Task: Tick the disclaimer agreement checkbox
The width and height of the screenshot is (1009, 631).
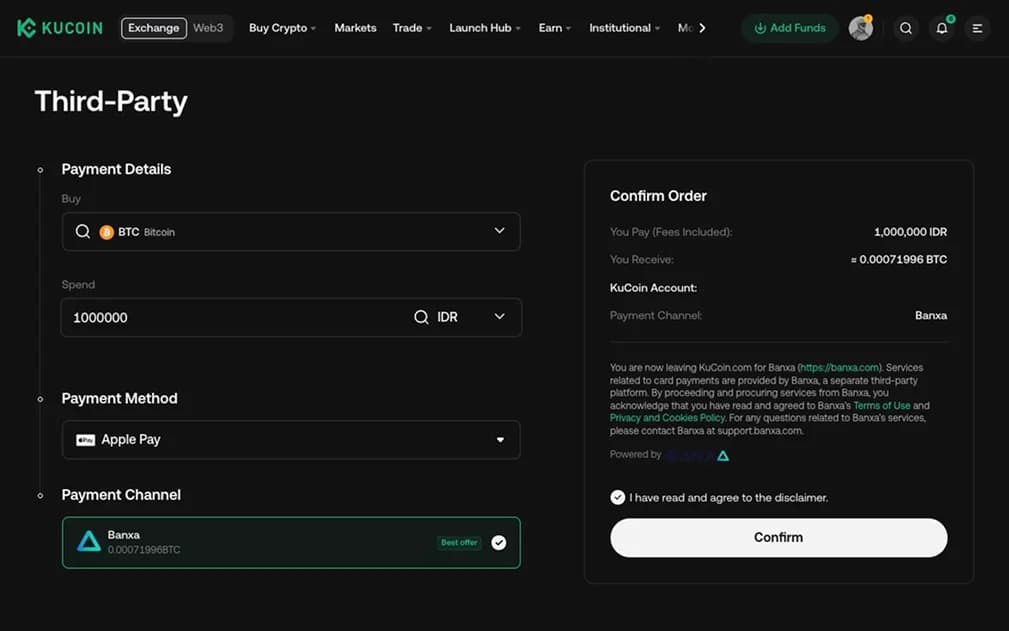Action: click(618, 498)
